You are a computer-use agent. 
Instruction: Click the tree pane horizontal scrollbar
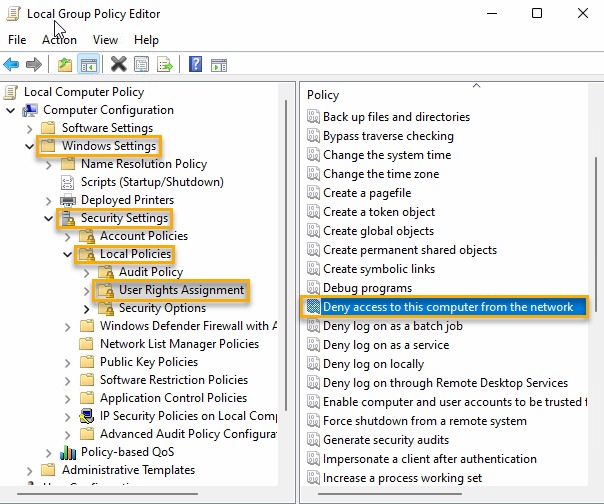point(107,494)
